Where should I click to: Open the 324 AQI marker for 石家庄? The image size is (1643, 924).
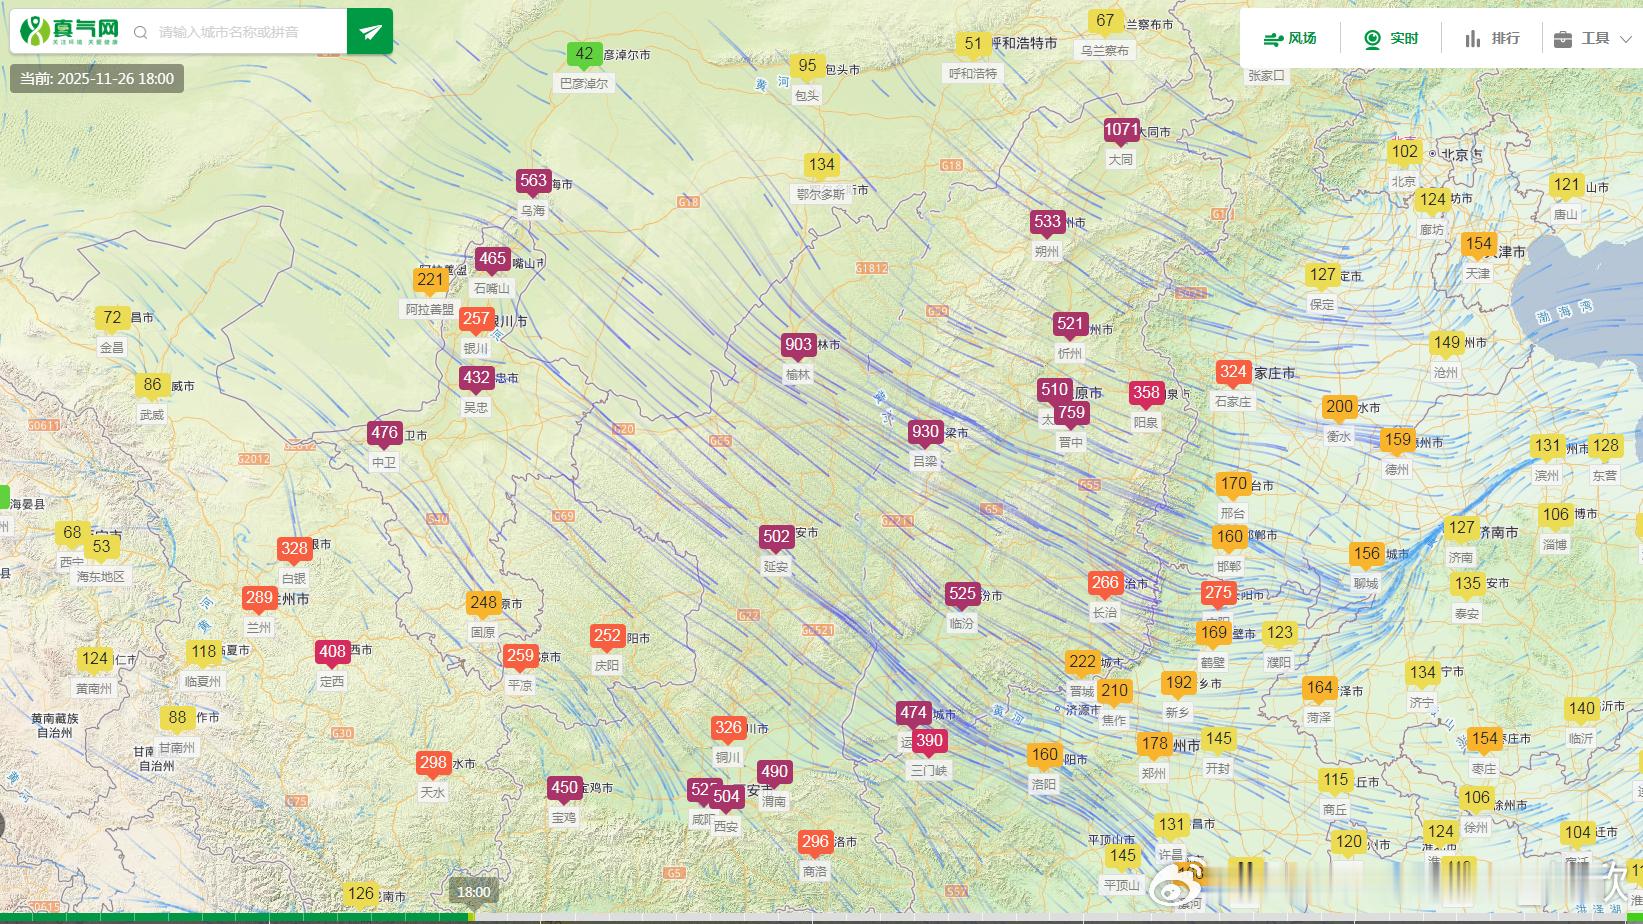pyautogui.click(x=1233, y=373)
